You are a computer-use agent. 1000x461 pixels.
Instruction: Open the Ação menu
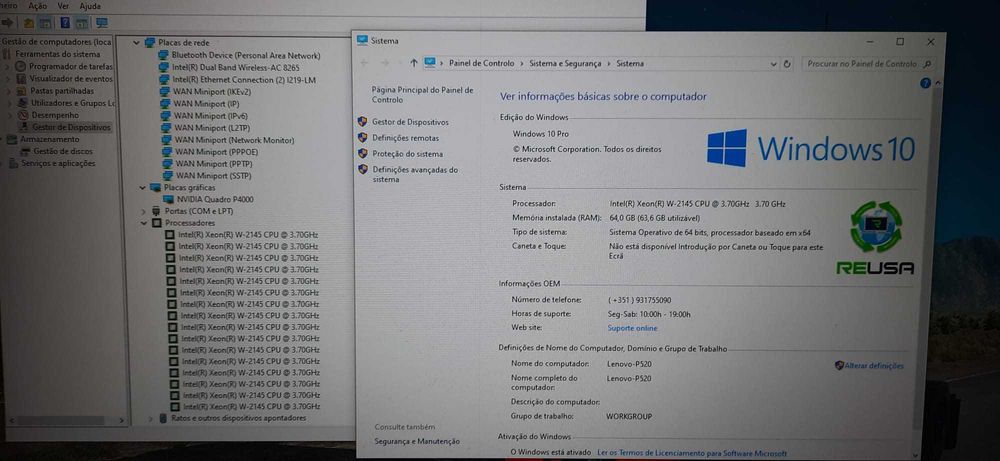pyautogui.click(x=37, y=5)
